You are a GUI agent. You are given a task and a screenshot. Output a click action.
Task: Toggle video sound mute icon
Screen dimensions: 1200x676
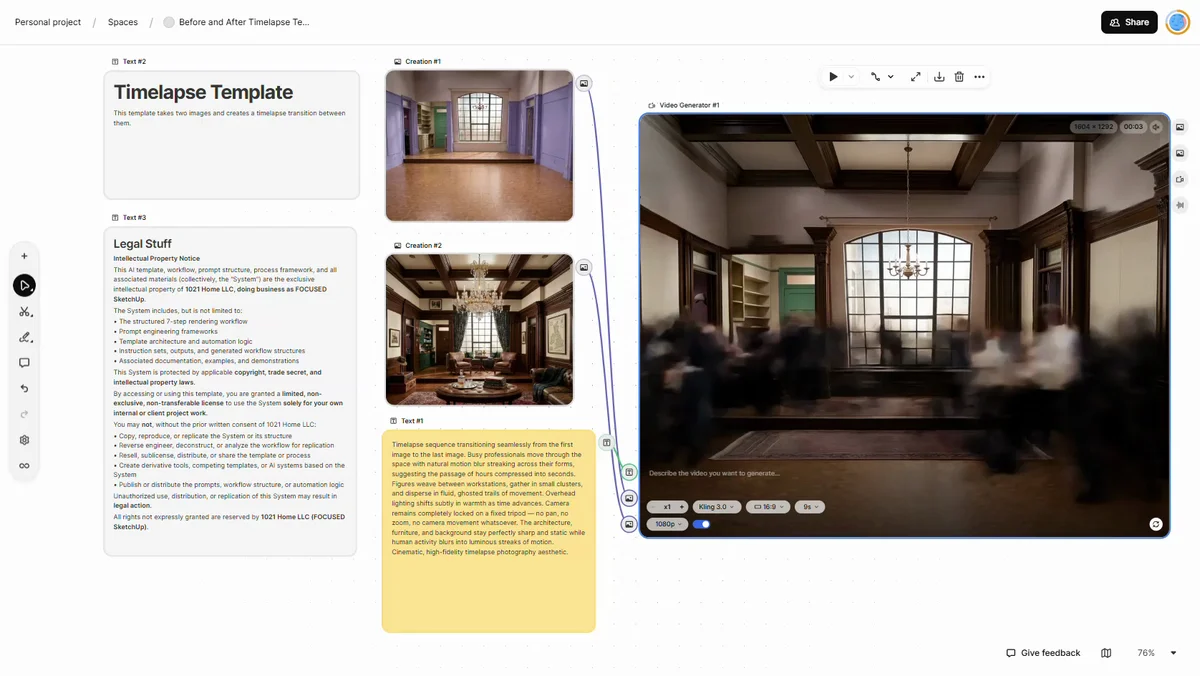[x=1156, y=127]
